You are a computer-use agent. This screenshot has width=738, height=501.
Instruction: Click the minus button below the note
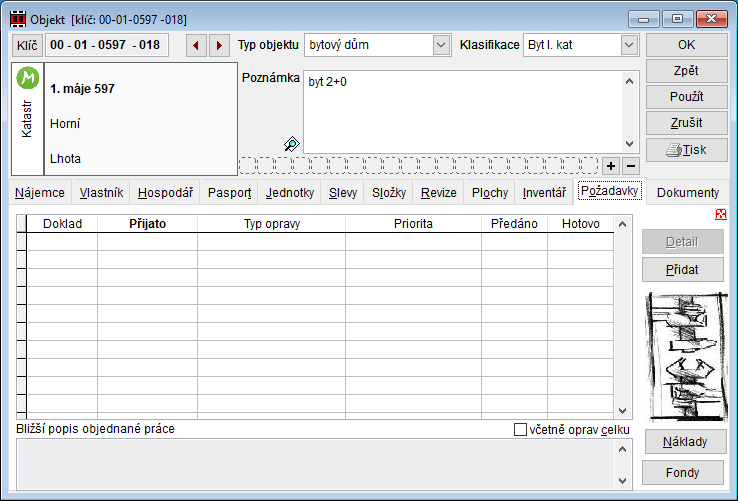630,165
